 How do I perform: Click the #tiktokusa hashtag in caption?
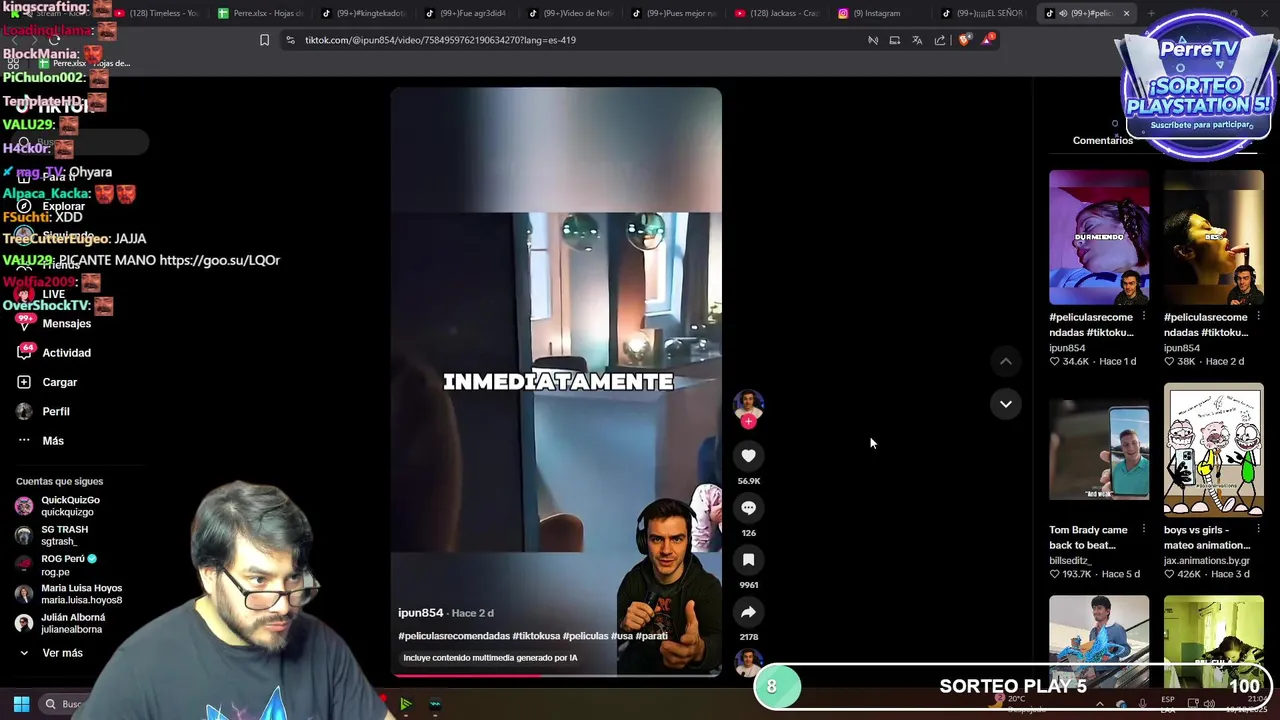click(535, 636)
